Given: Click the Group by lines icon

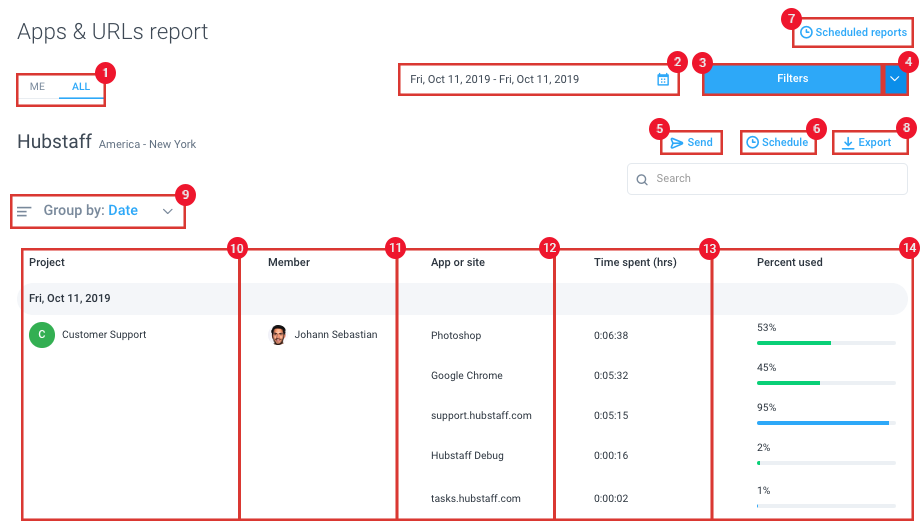Looking at the screenshot, I should pos(23,211).
